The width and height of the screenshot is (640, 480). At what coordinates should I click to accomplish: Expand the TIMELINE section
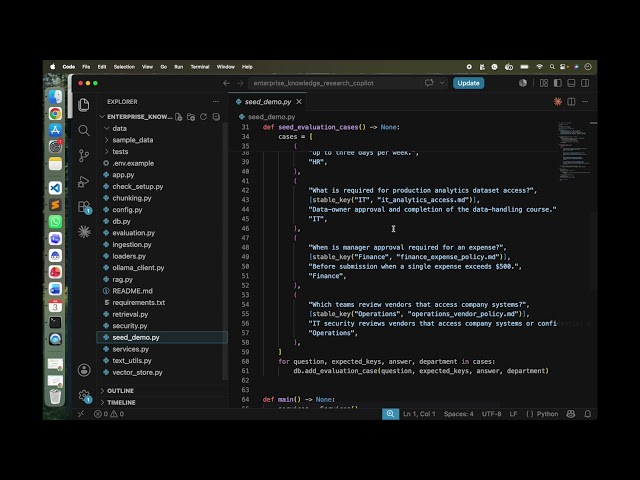click(x=121, y=402)
